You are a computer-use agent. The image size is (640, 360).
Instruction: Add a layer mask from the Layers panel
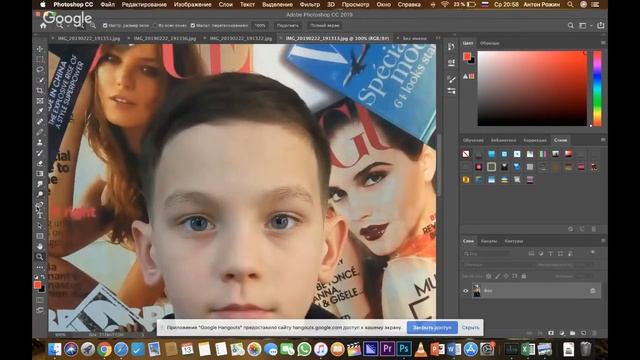(x=551, y=333)
